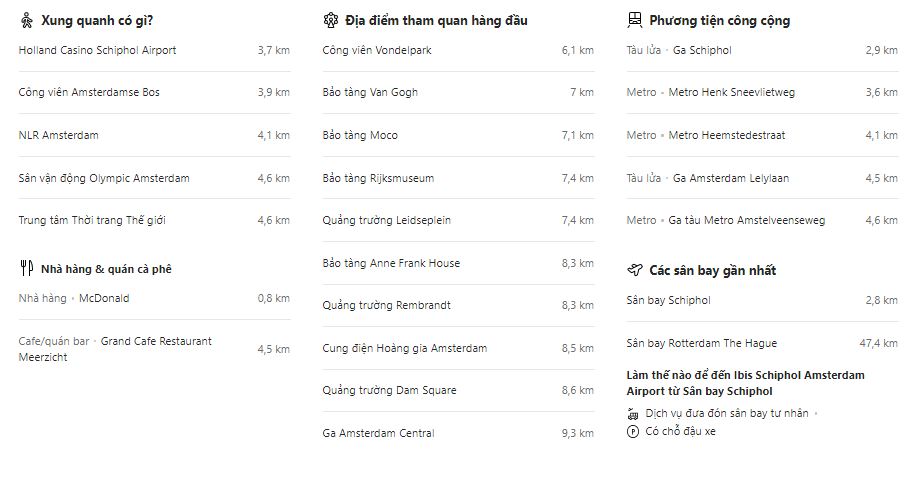Click the Công viên Vondelpark entry
The height and width of the screenshot is (481, 915).
click(x=377, y=50)
